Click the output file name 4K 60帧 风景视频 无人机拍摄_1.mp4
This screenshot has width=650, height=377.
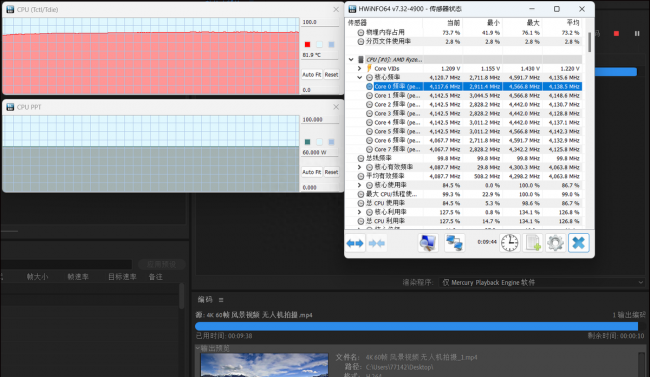click(x=421, y=357)
